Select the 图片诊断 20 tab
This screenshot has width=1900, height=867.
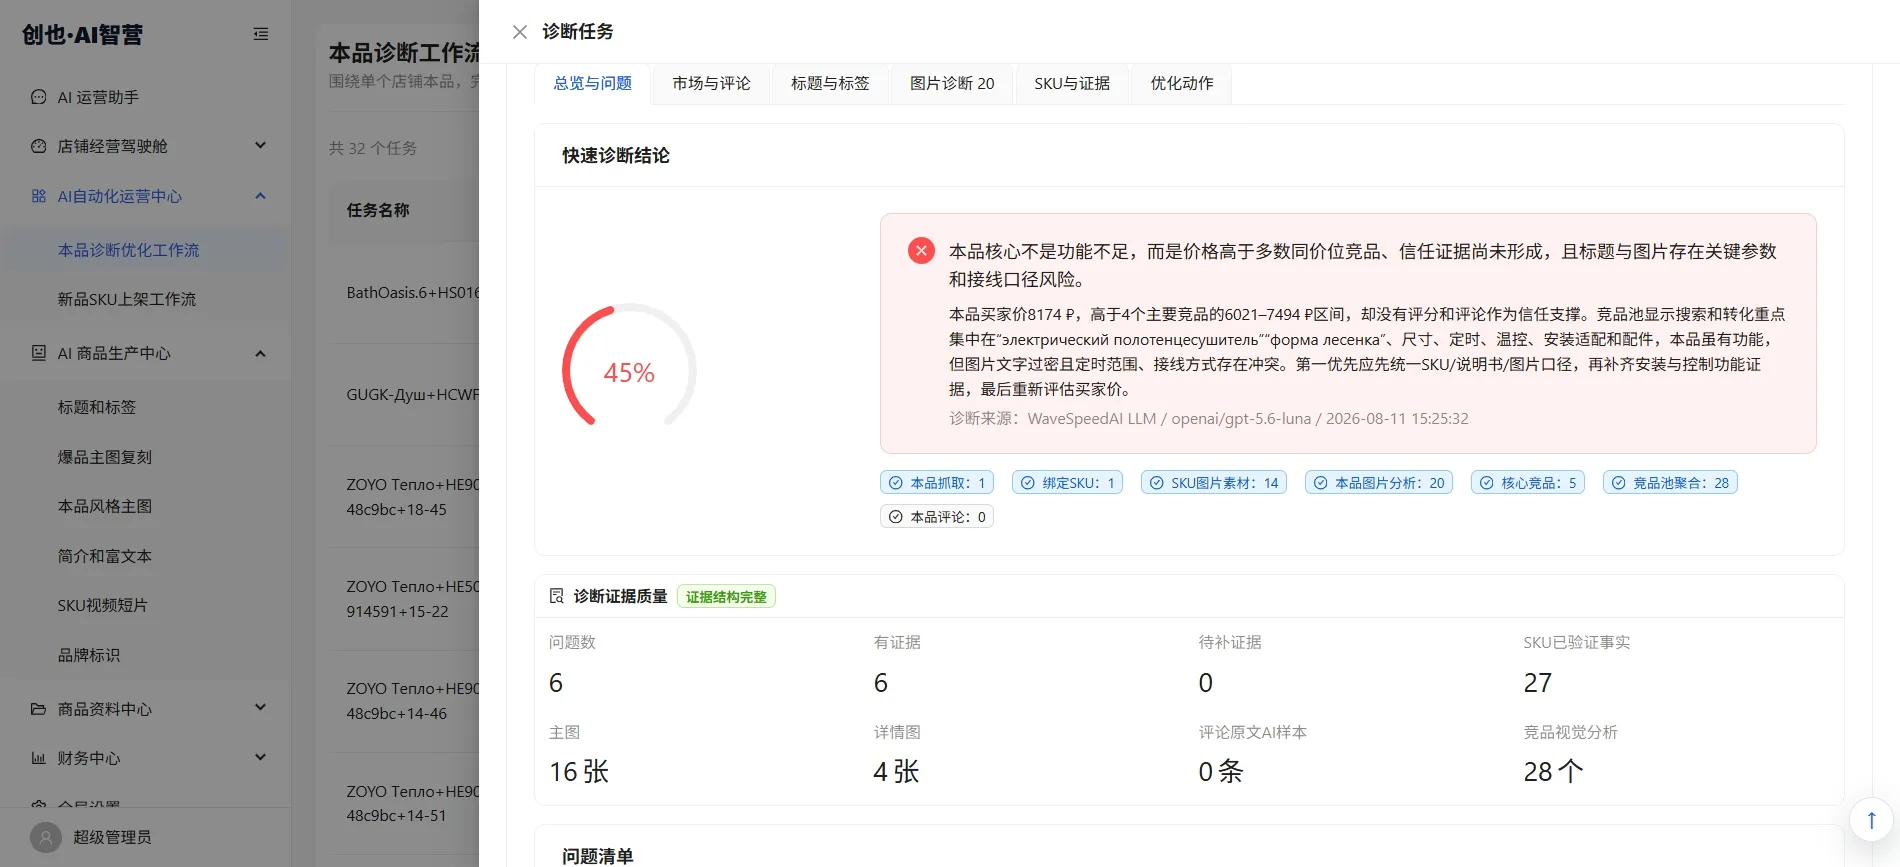[x=952, y=84]
